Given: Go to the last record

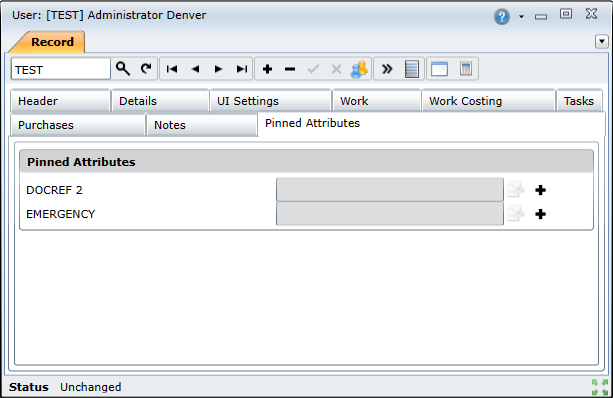Looking at the screenshot, I should tap(242, 69).
